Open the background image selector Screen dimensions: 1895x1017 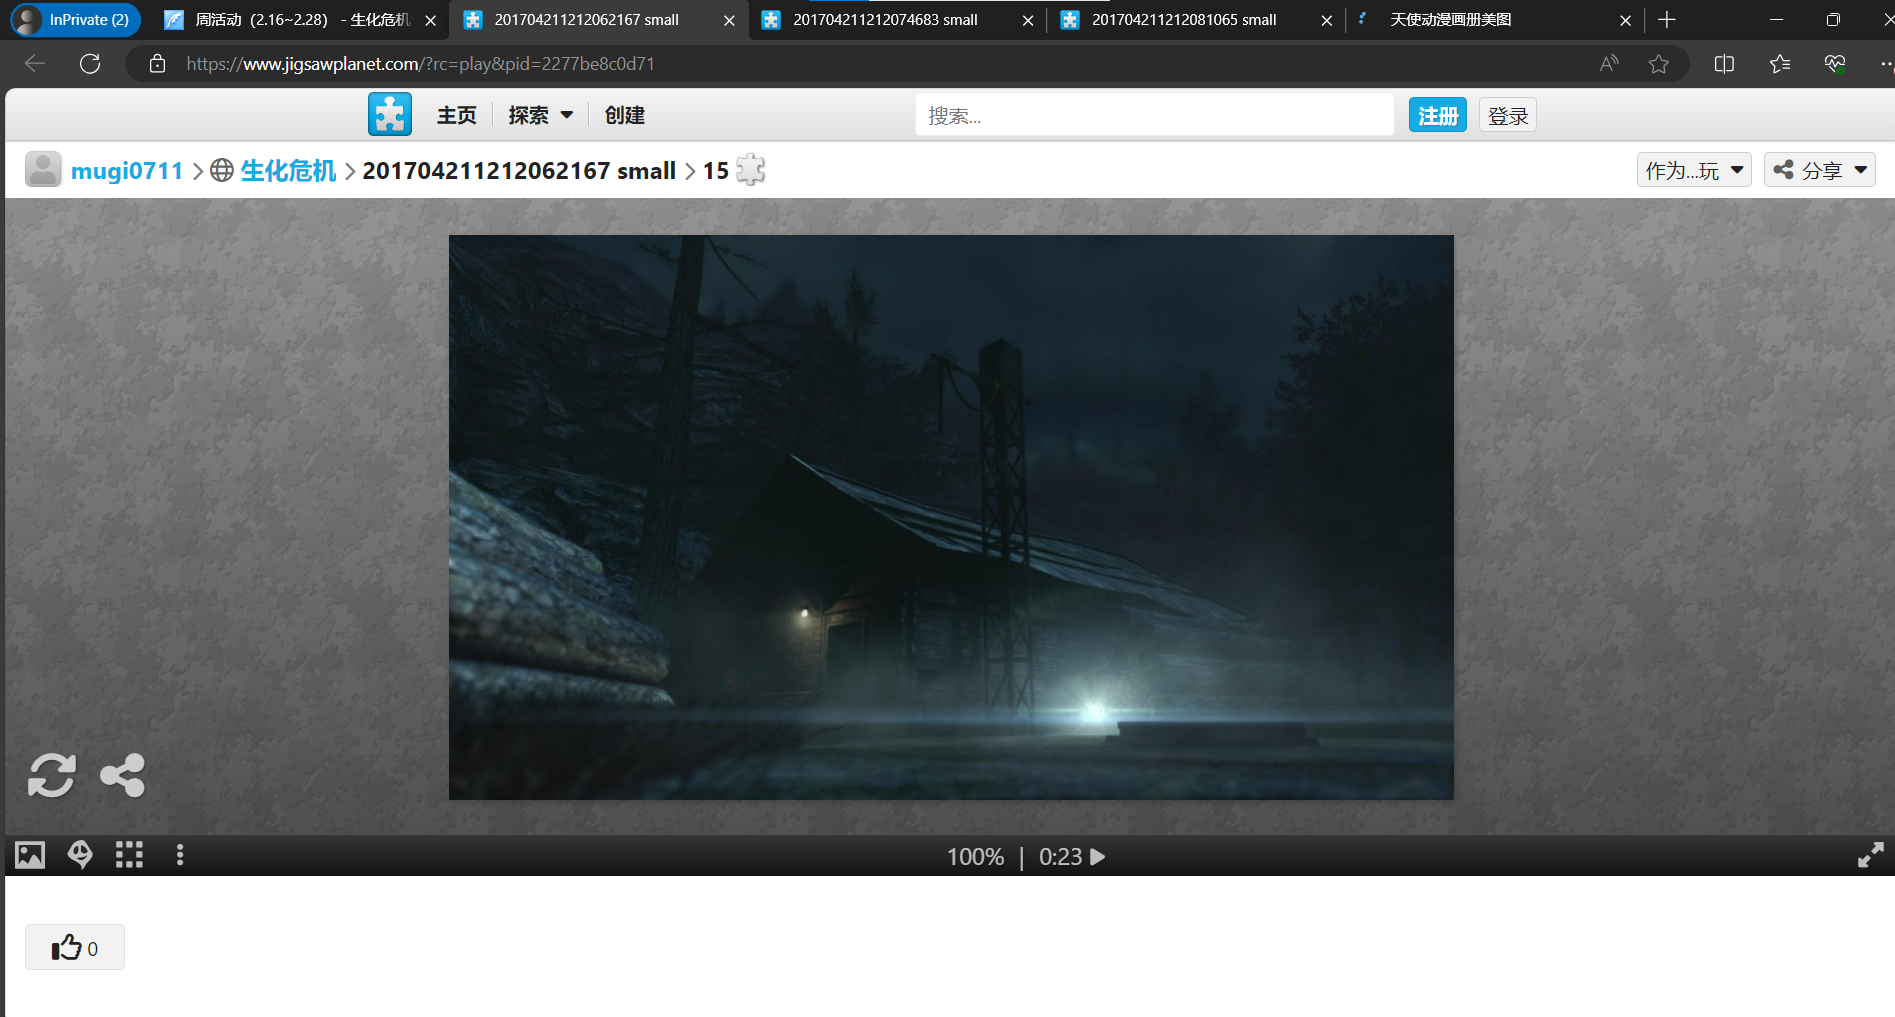click(x=29, y=855)
